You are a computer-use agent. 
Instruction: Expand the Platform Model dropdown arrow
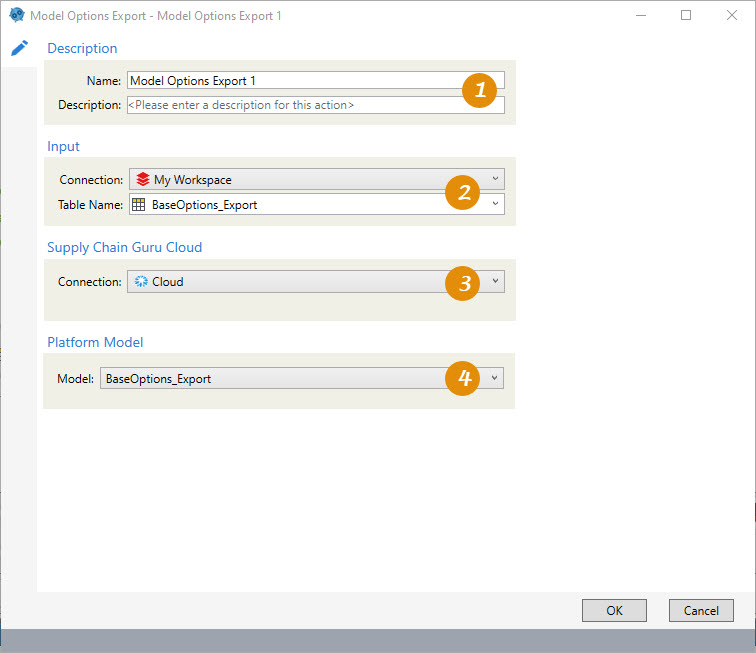click(494, 378)
